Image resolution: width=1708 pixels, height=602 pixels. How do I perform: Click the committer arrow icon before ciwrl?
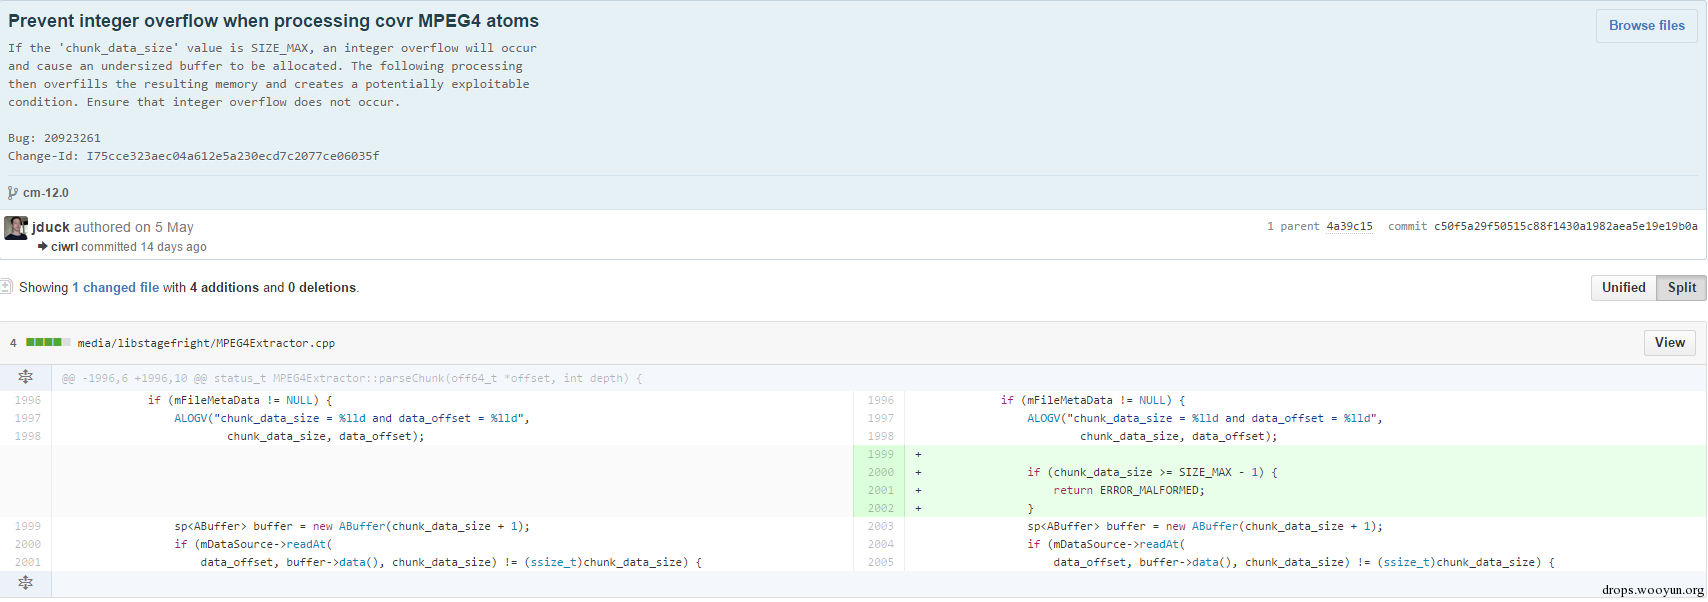coord(43,246)
